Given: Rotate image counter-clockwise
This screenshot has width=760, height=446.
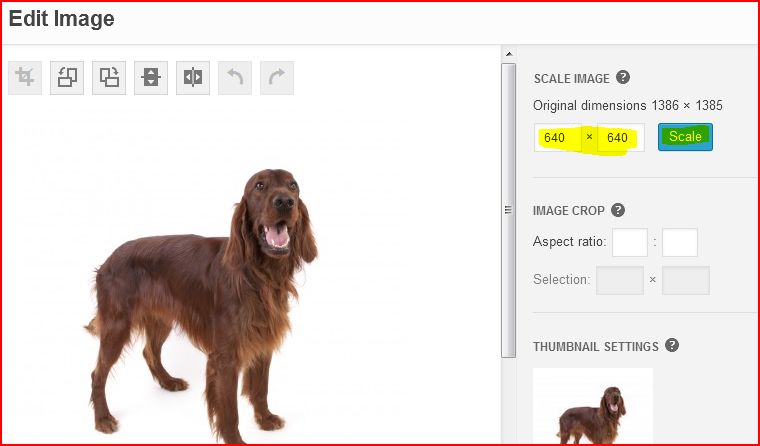Looking at the screenshot, I should [x=67, y=78].
